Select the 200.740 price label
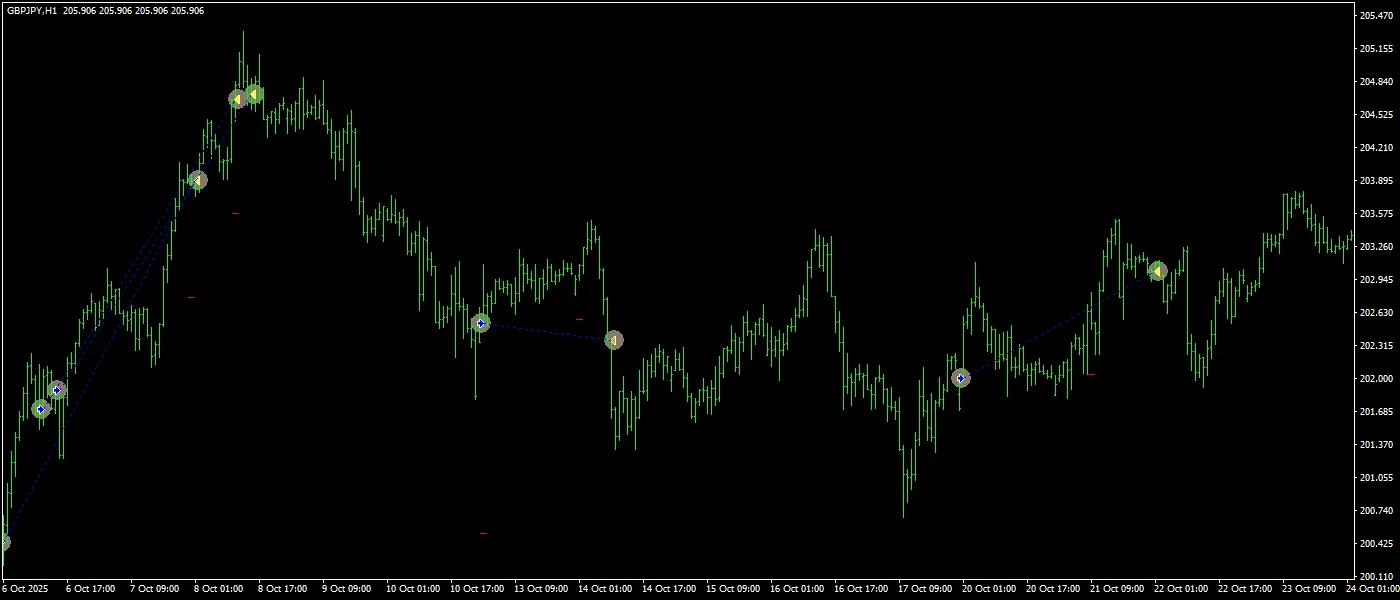The image size is (1400, 600). pos(1377,511)
